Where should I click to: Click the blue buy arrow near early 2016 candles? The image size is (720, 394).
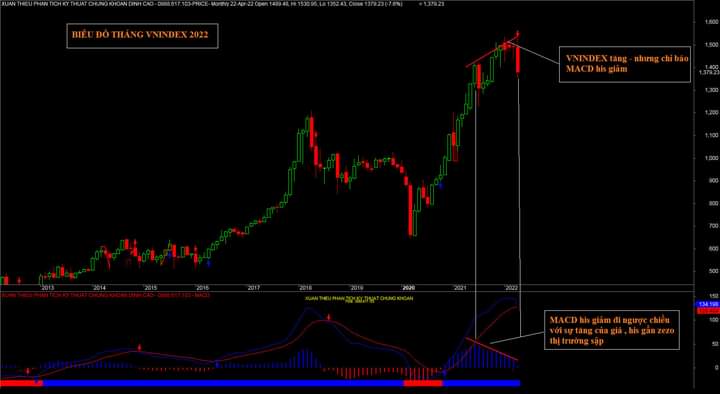click(208, 263)
